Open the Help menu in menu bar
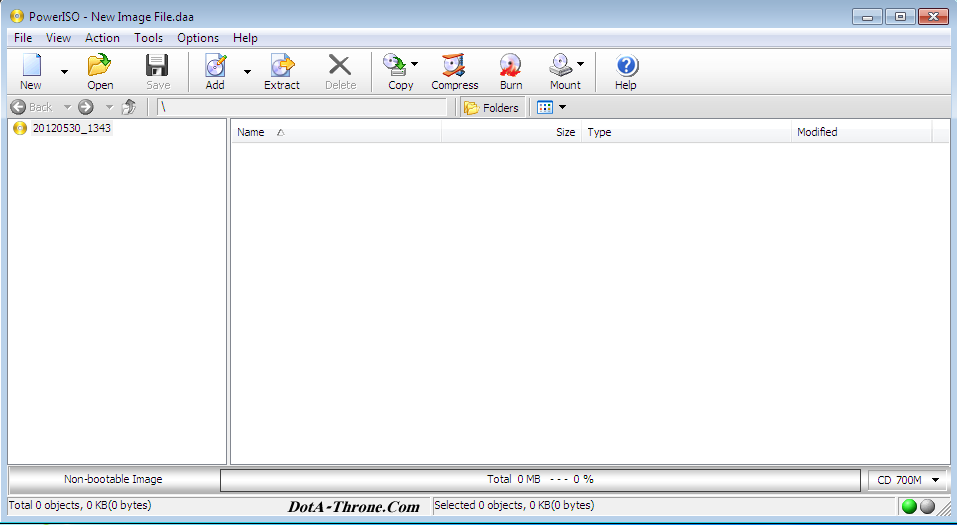This screenshot has height=525, width=957. point(245,38)
